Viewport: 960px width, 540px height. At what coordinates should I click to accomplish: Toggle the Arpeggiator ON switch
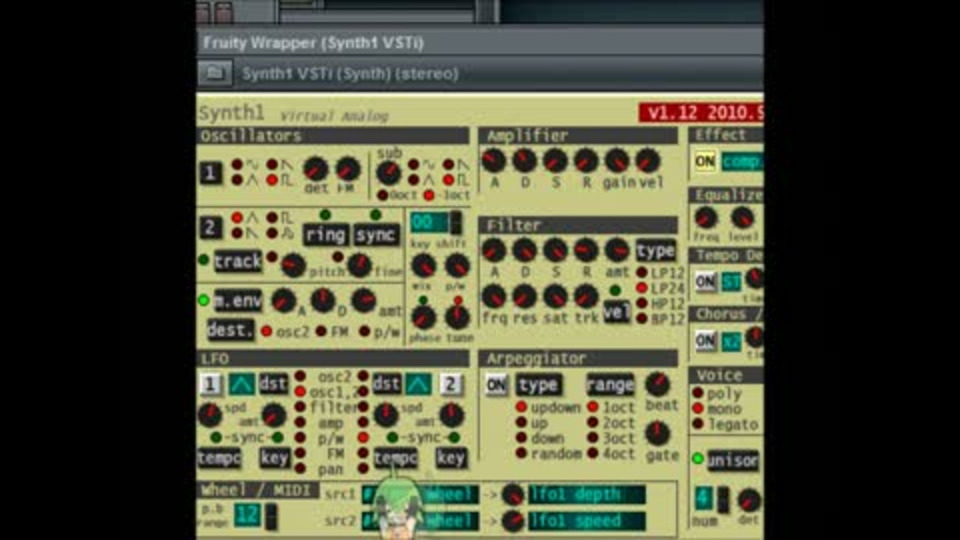[x=496, y=385]
